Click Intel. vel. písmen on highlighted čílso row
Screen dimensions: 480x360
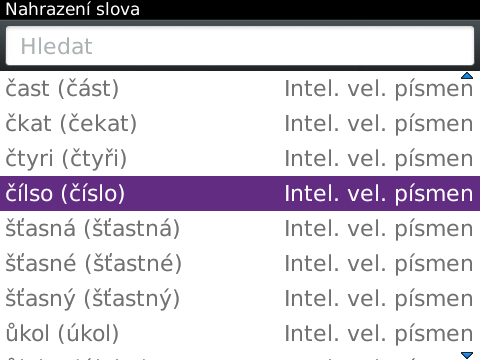(379, 194)
